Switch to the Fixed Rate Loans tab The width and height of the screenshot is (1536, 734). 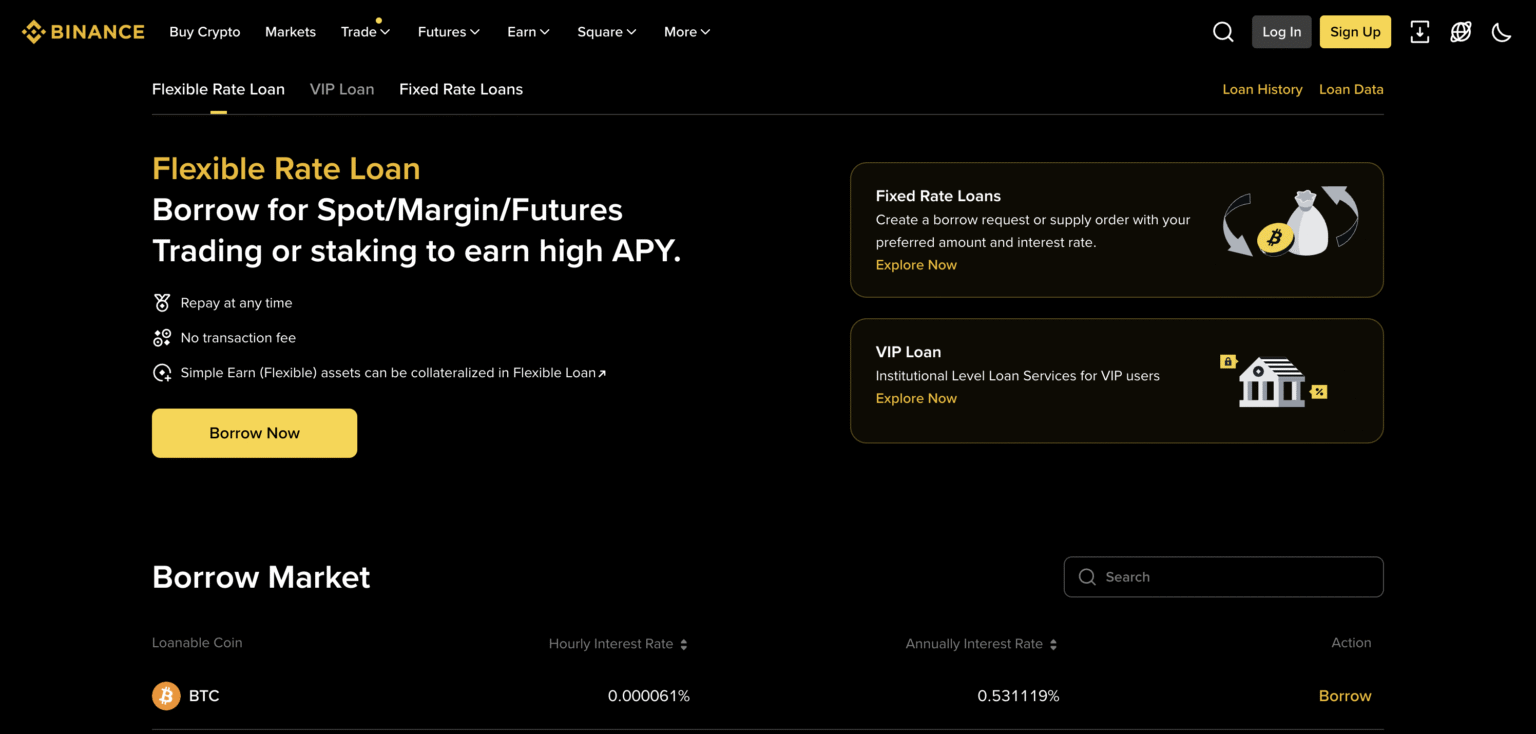click(x=461, y=89)
